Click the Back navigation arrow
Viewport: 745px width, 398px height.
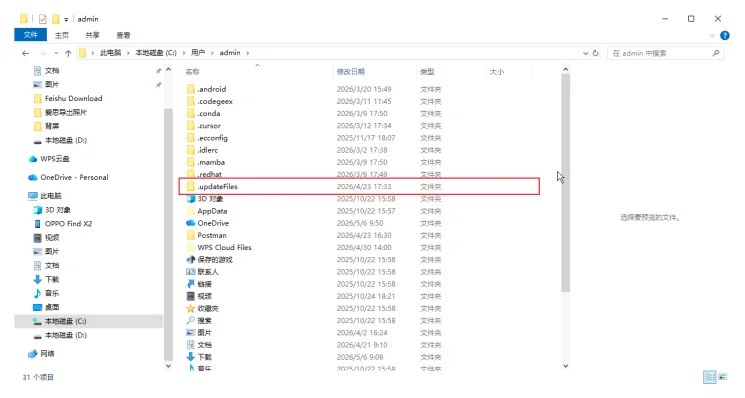coord(26,53)
